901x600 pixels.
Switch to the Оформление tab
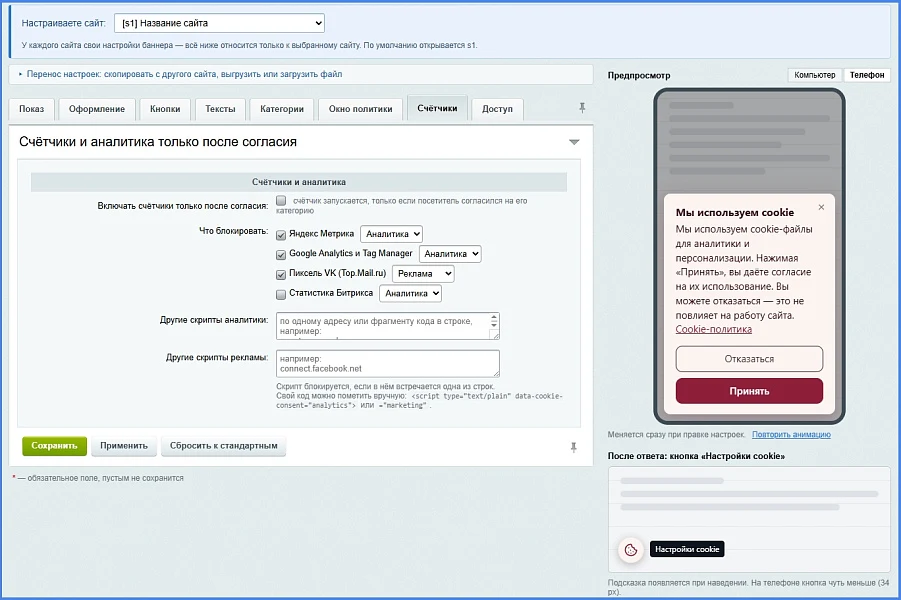click(x=97, y=109)
